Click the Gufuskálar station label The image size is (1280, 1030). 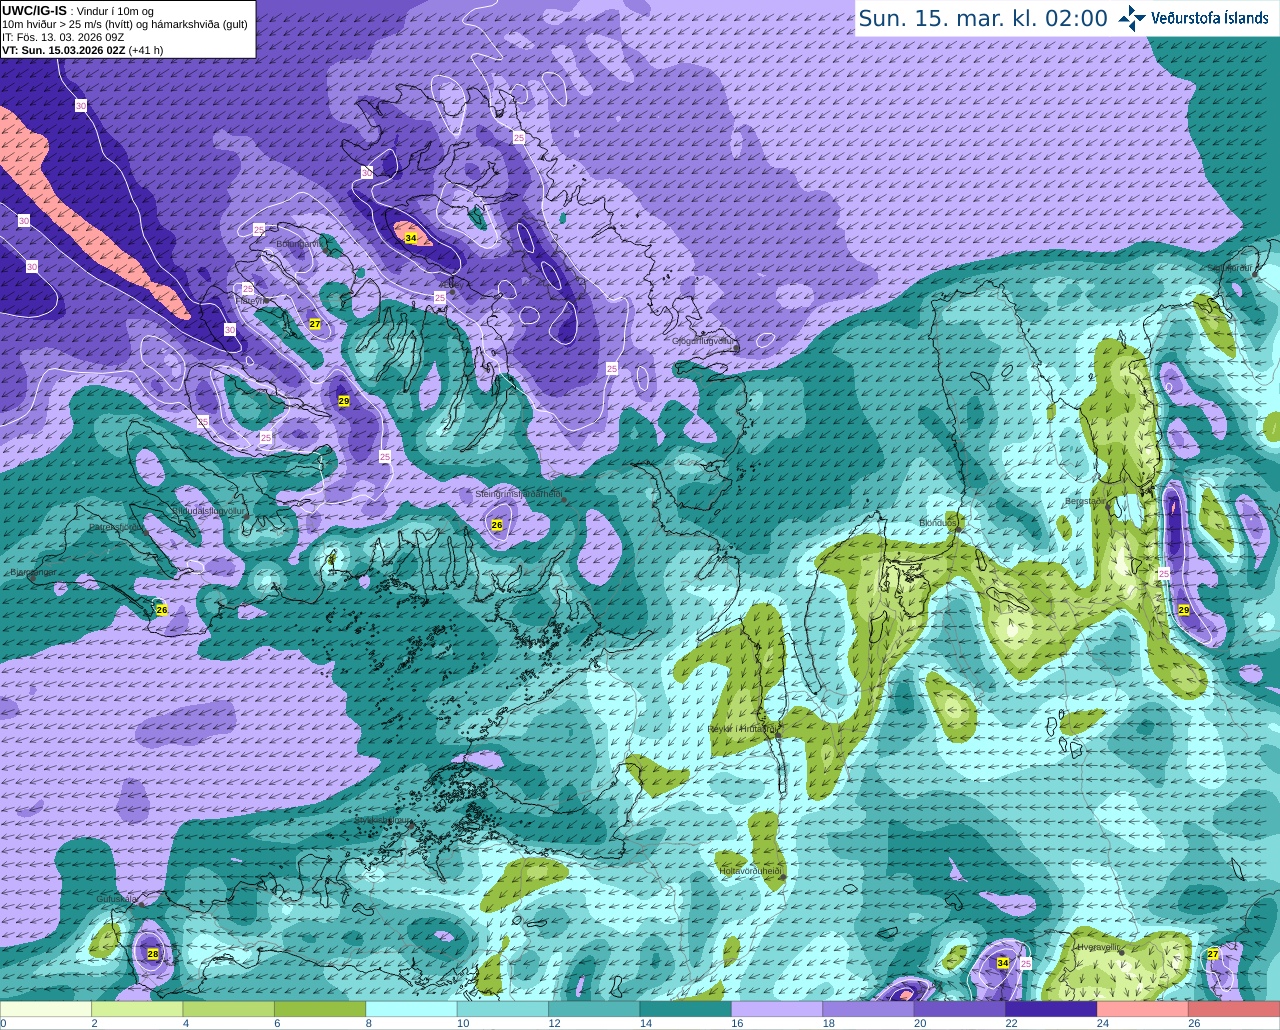tap(116, 899)
